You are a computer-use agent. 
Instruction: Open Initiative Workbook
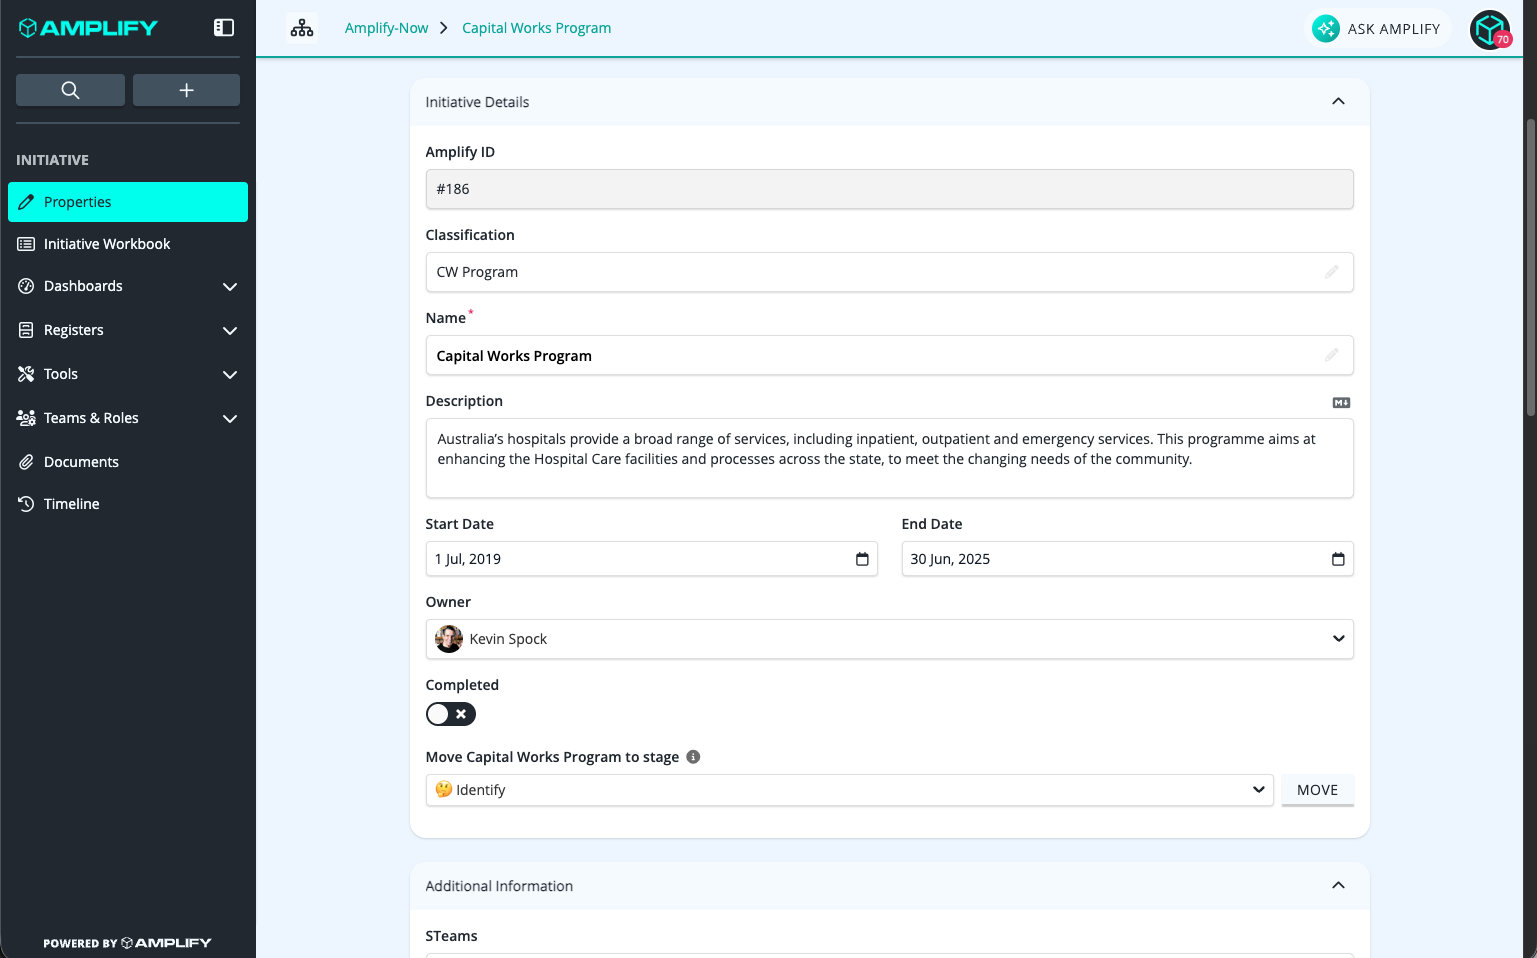tap(128, 244)
